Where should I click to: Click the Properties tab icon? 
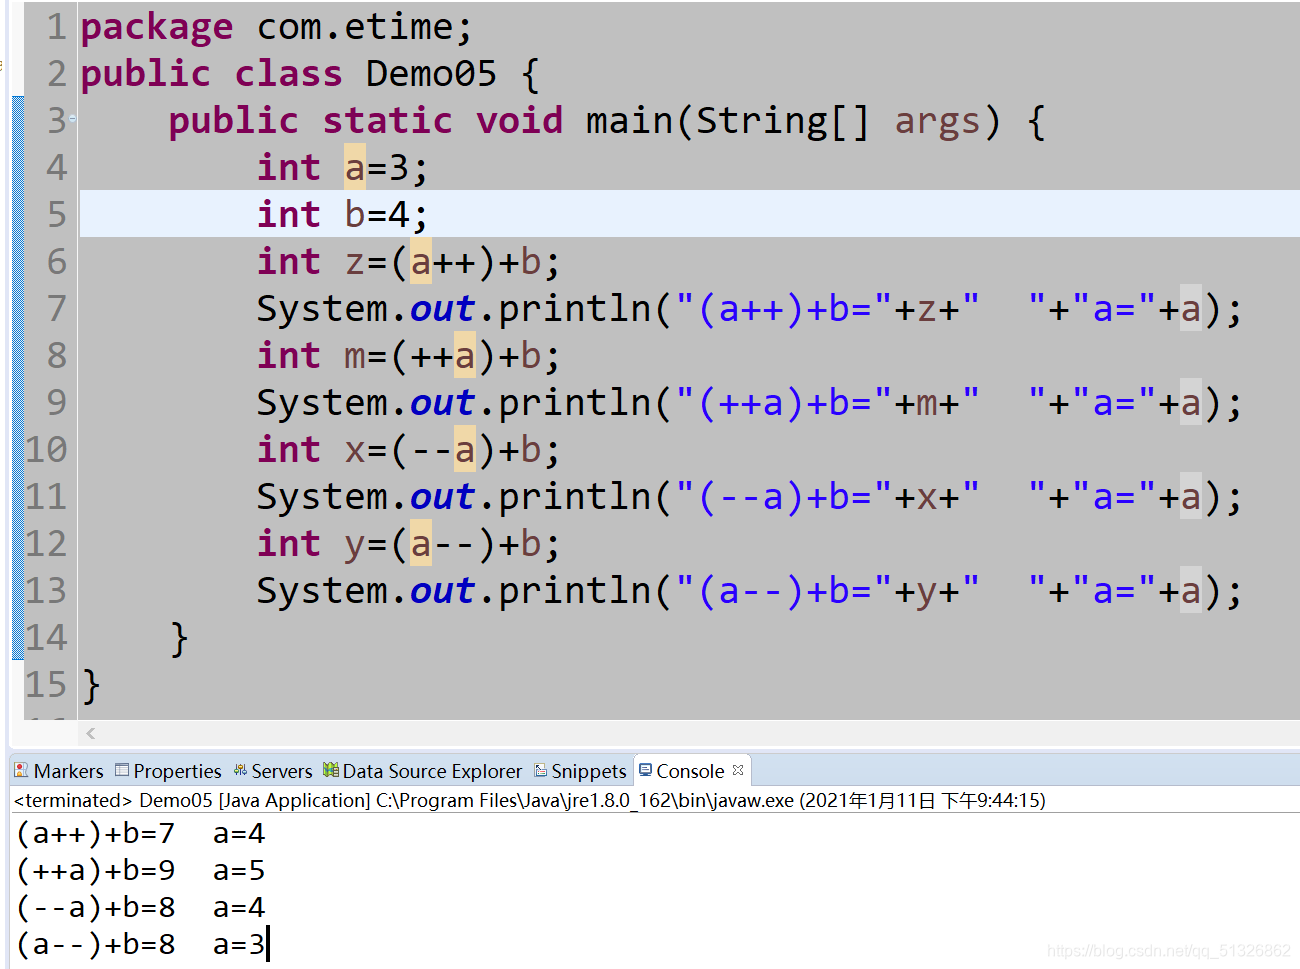pyautogui.click(x=122, y=770)
